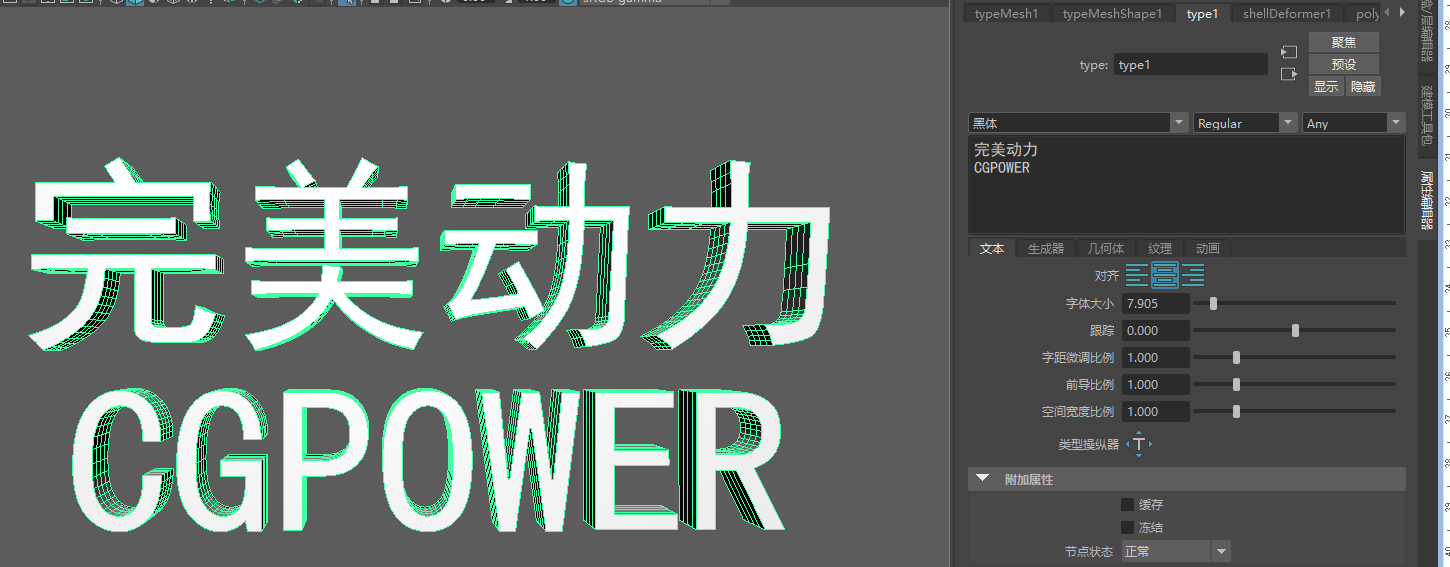Select left text alignment icon
This screenshot has width=1450, height=567.
click(x=1137, y=275)
